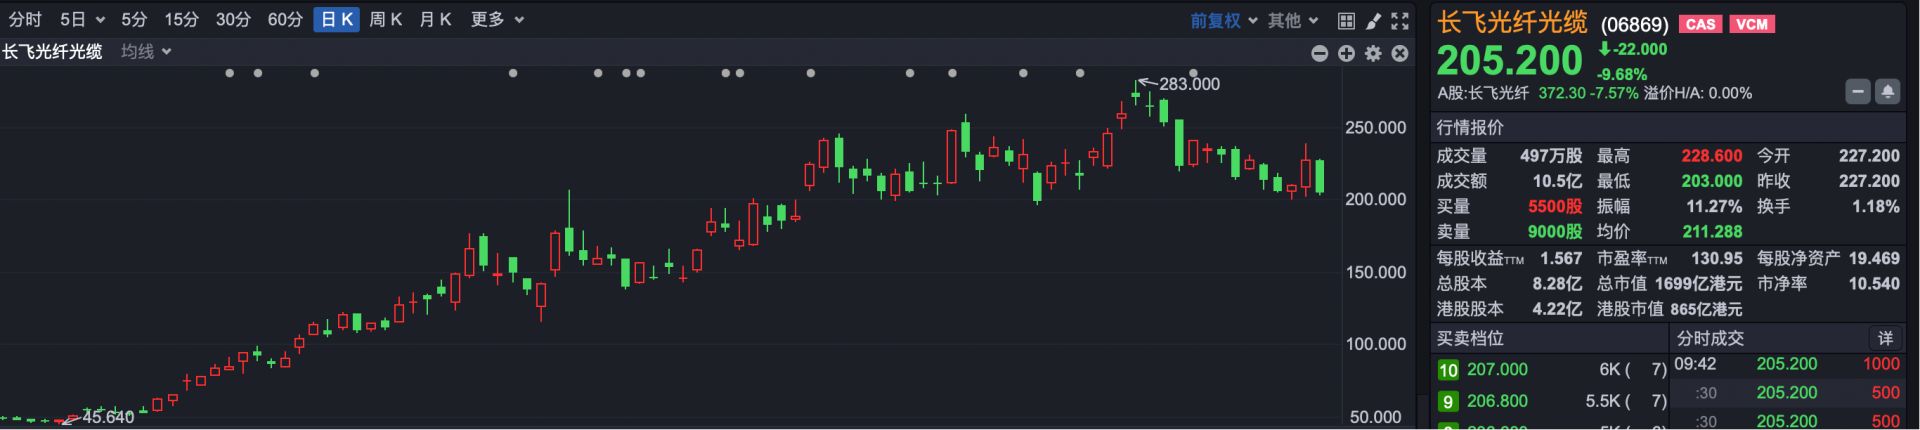Click the stock code (06869)
The width and height of the screenshot is (1920, 430).
(x=1635, y=24)
